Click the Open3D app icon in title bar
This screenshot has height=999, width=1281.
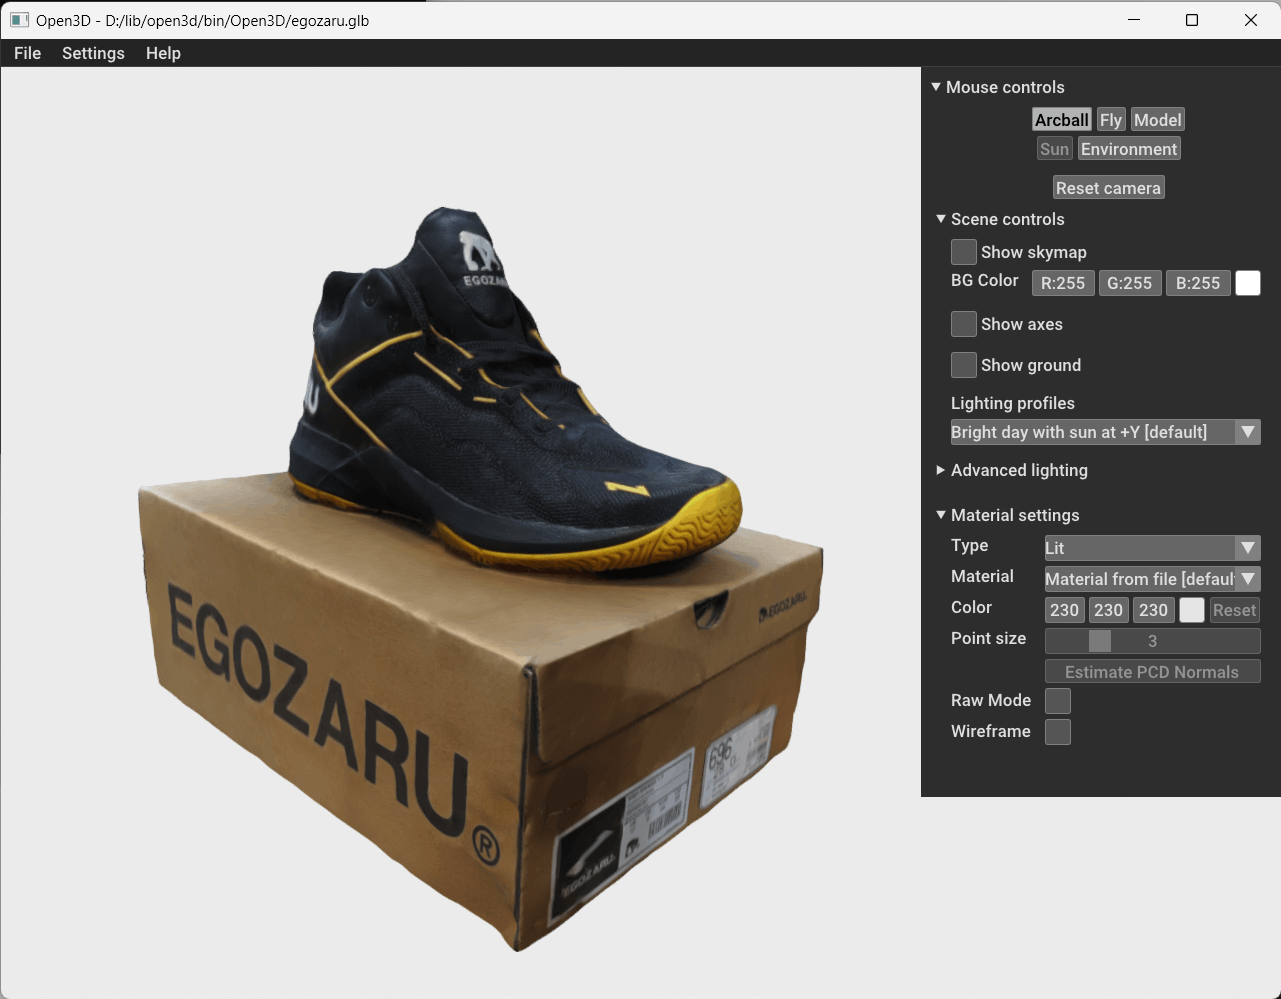point(20,20)
